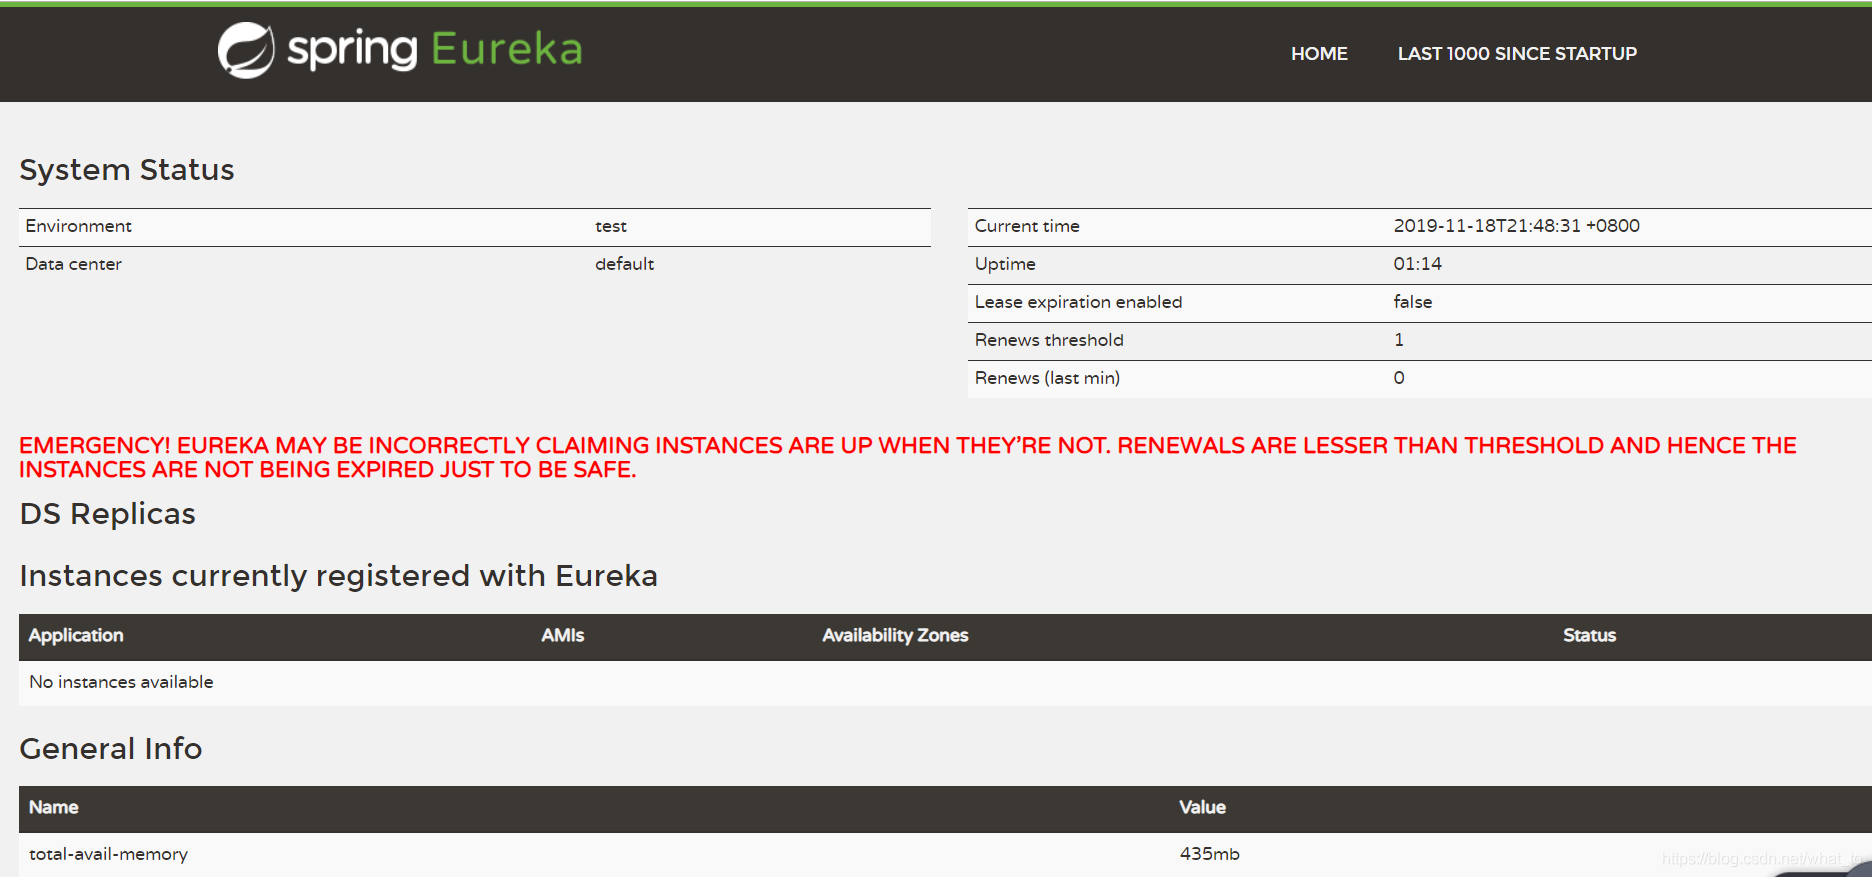Click the Uptime label
1872x877 pixels.
pos(1005,264)
